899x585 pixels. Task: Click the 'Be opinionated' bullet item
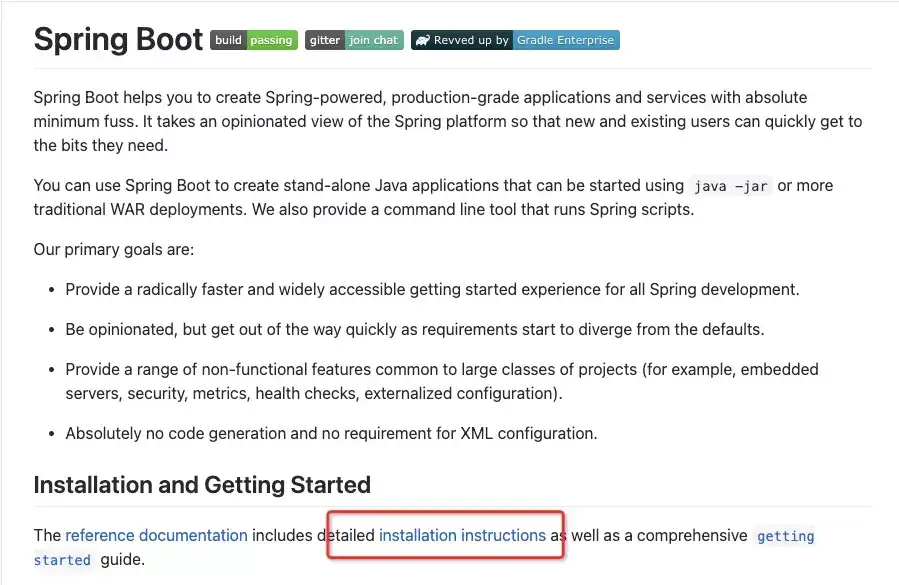tap(415, 329)
